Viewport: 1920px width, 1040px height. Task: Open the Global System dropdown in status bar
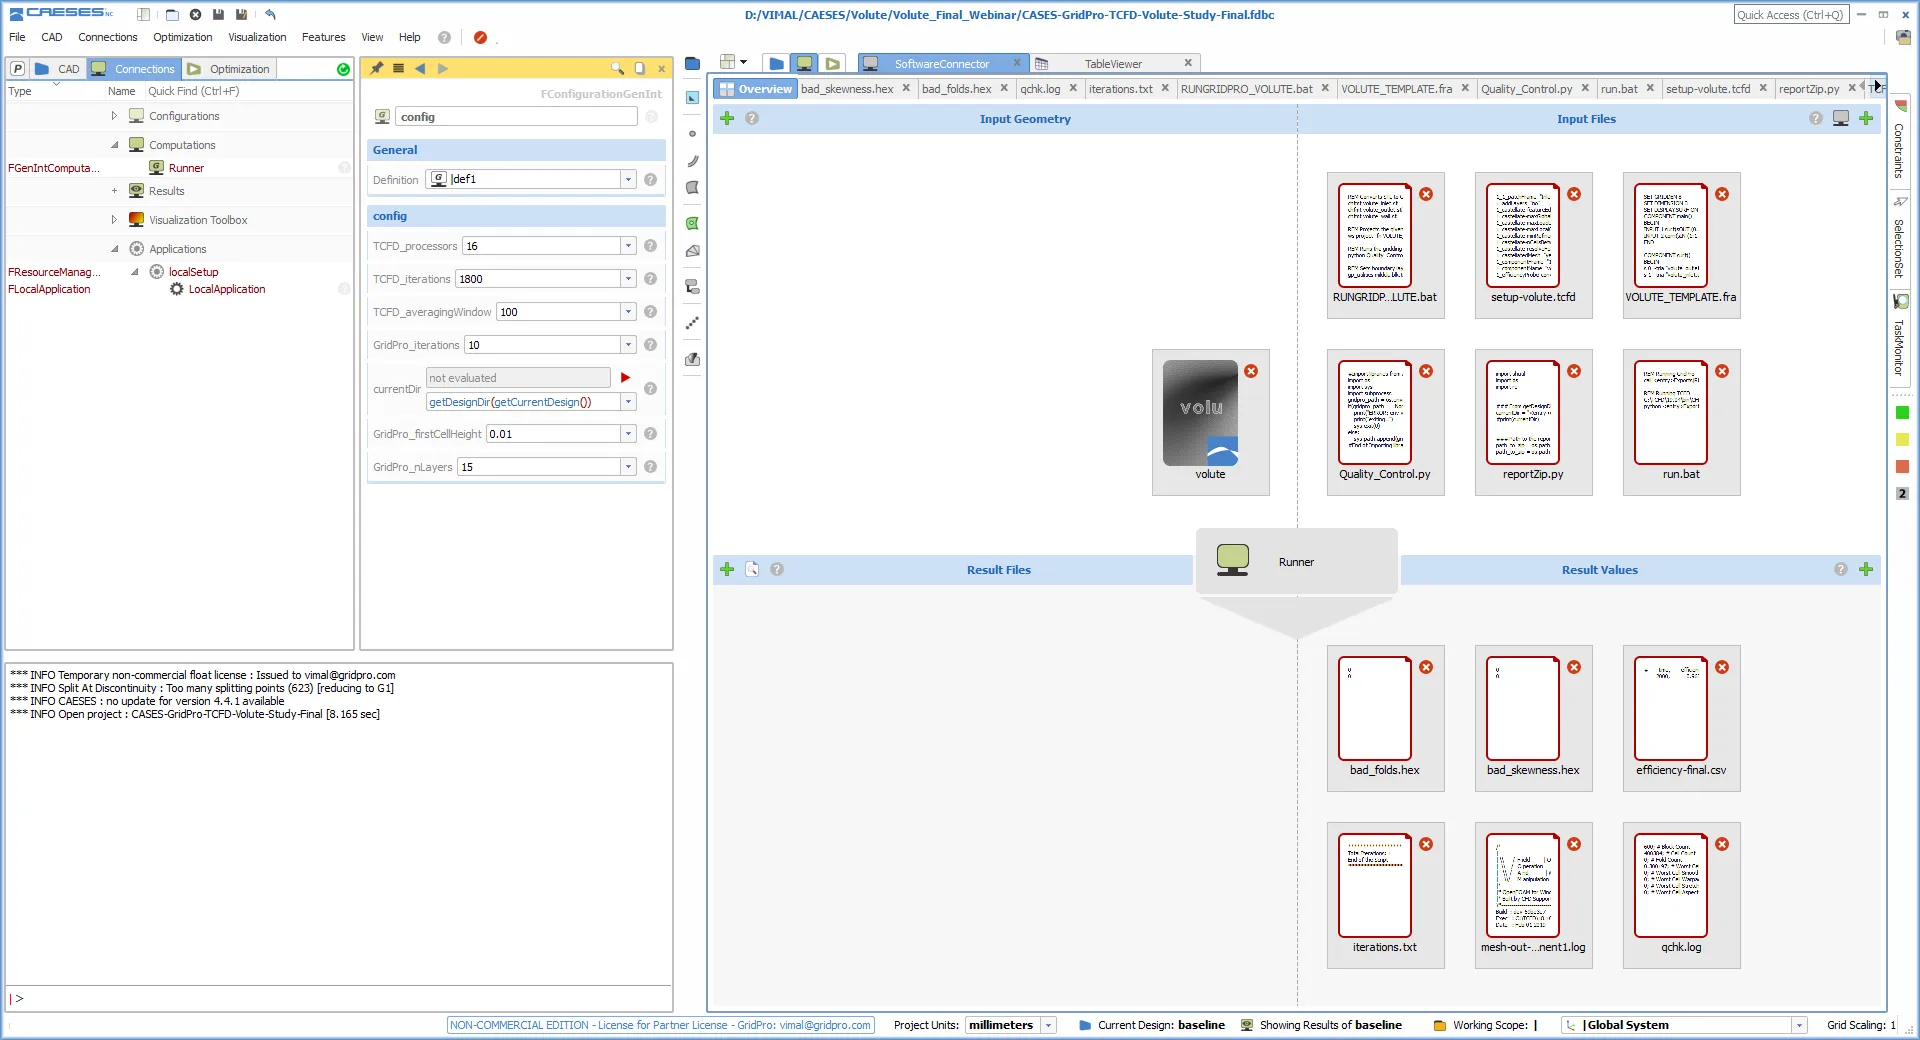1799,1025
